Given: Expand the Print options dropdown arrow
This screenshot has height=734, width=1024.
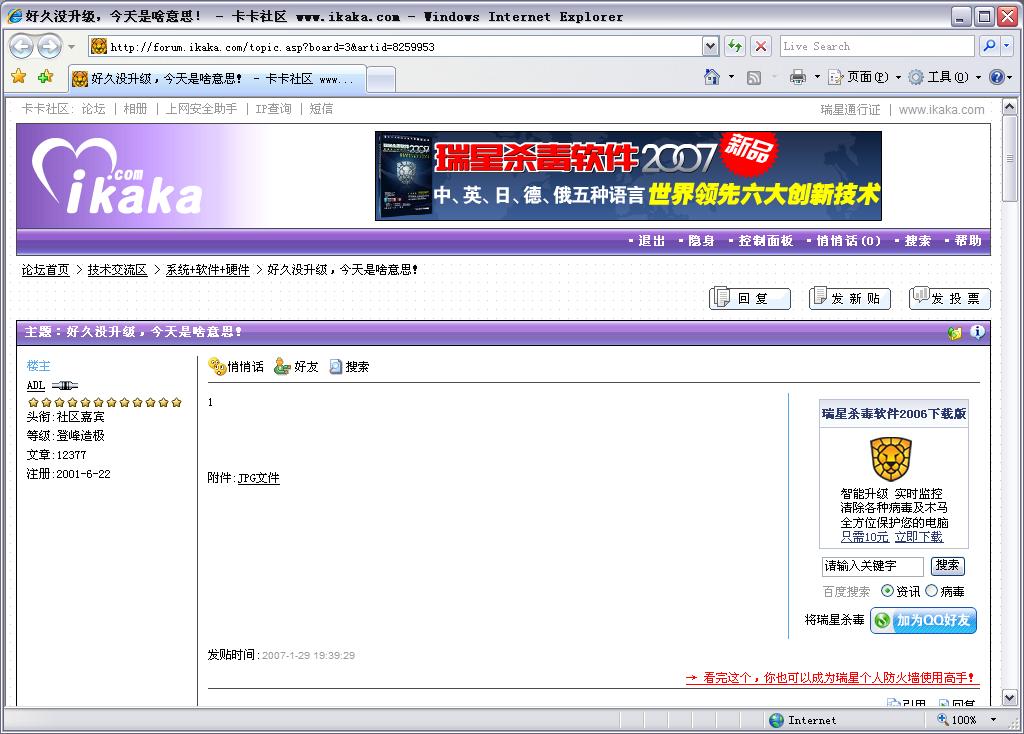Looking at the screenshot, I should 817,77.
